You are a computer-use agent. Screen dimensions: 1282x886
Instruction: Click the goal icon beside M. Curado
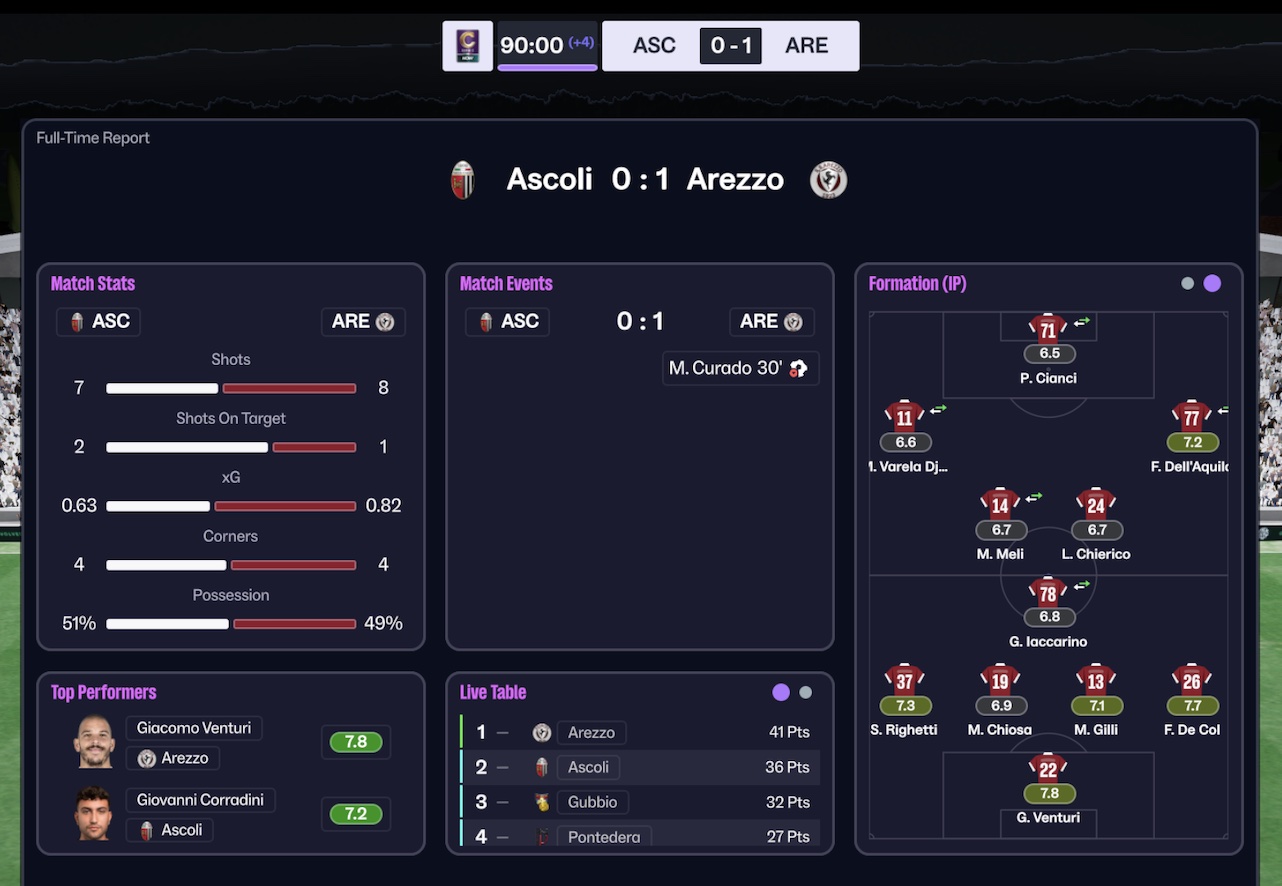point(798,369)
